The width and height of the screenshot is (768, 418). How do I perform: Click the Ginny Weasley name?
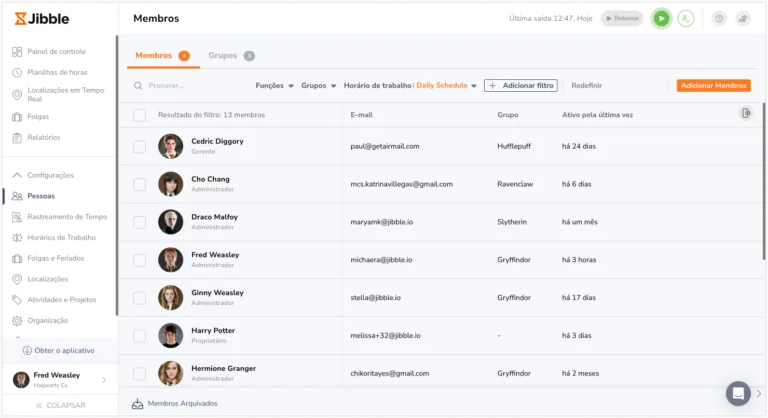point(217,293)
